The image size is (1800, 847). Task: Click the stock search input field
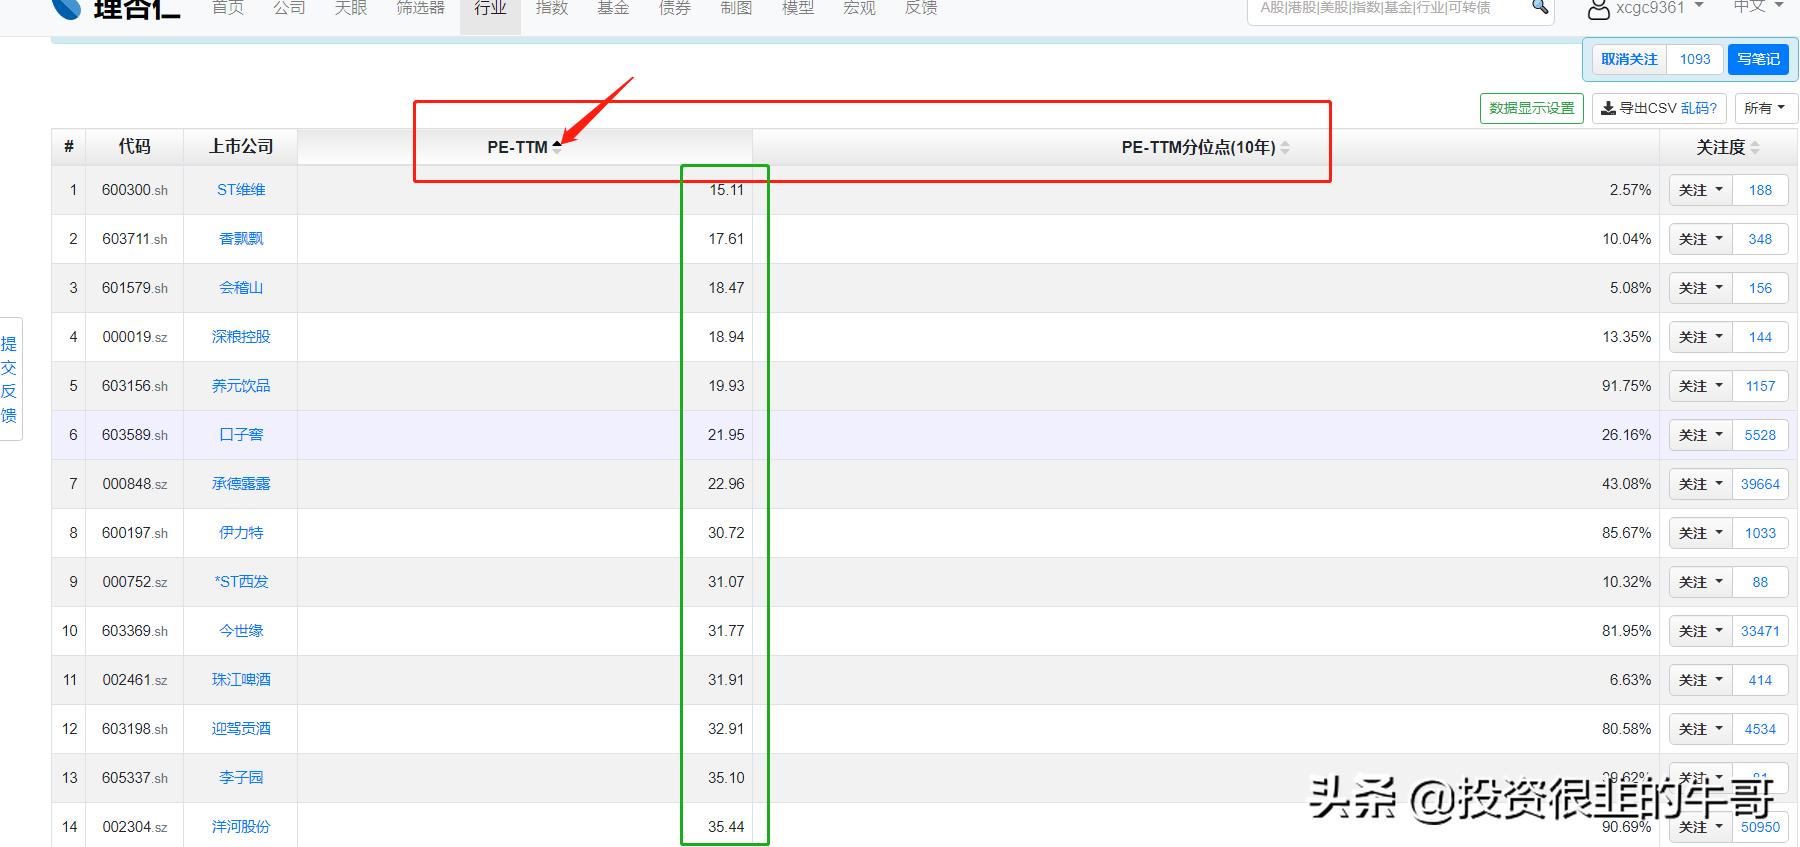click(x=1390, y=9)
